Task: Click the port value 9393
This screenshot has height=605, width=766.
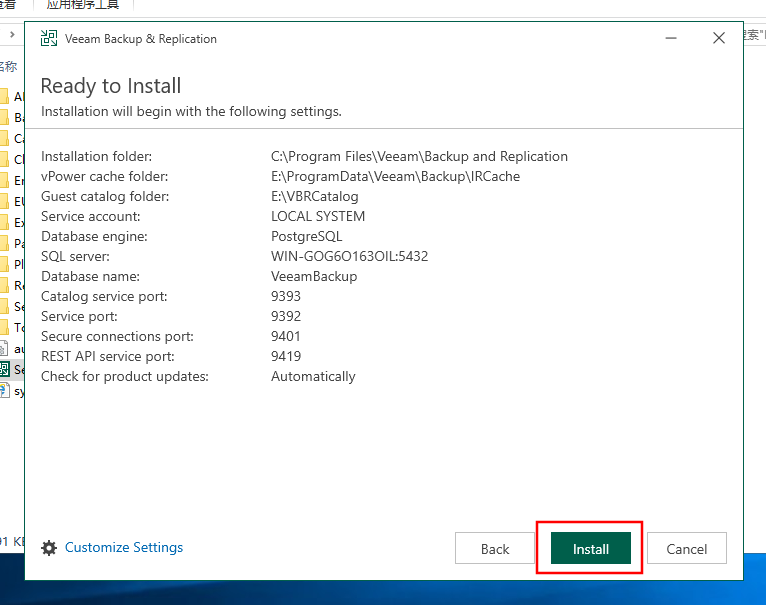Action: click(x=286, y=297)
